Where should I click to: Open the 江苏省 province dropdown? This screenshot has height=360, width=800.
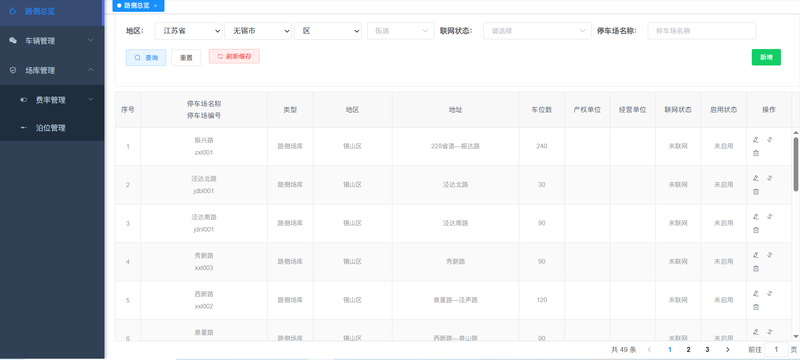[188, 31]
